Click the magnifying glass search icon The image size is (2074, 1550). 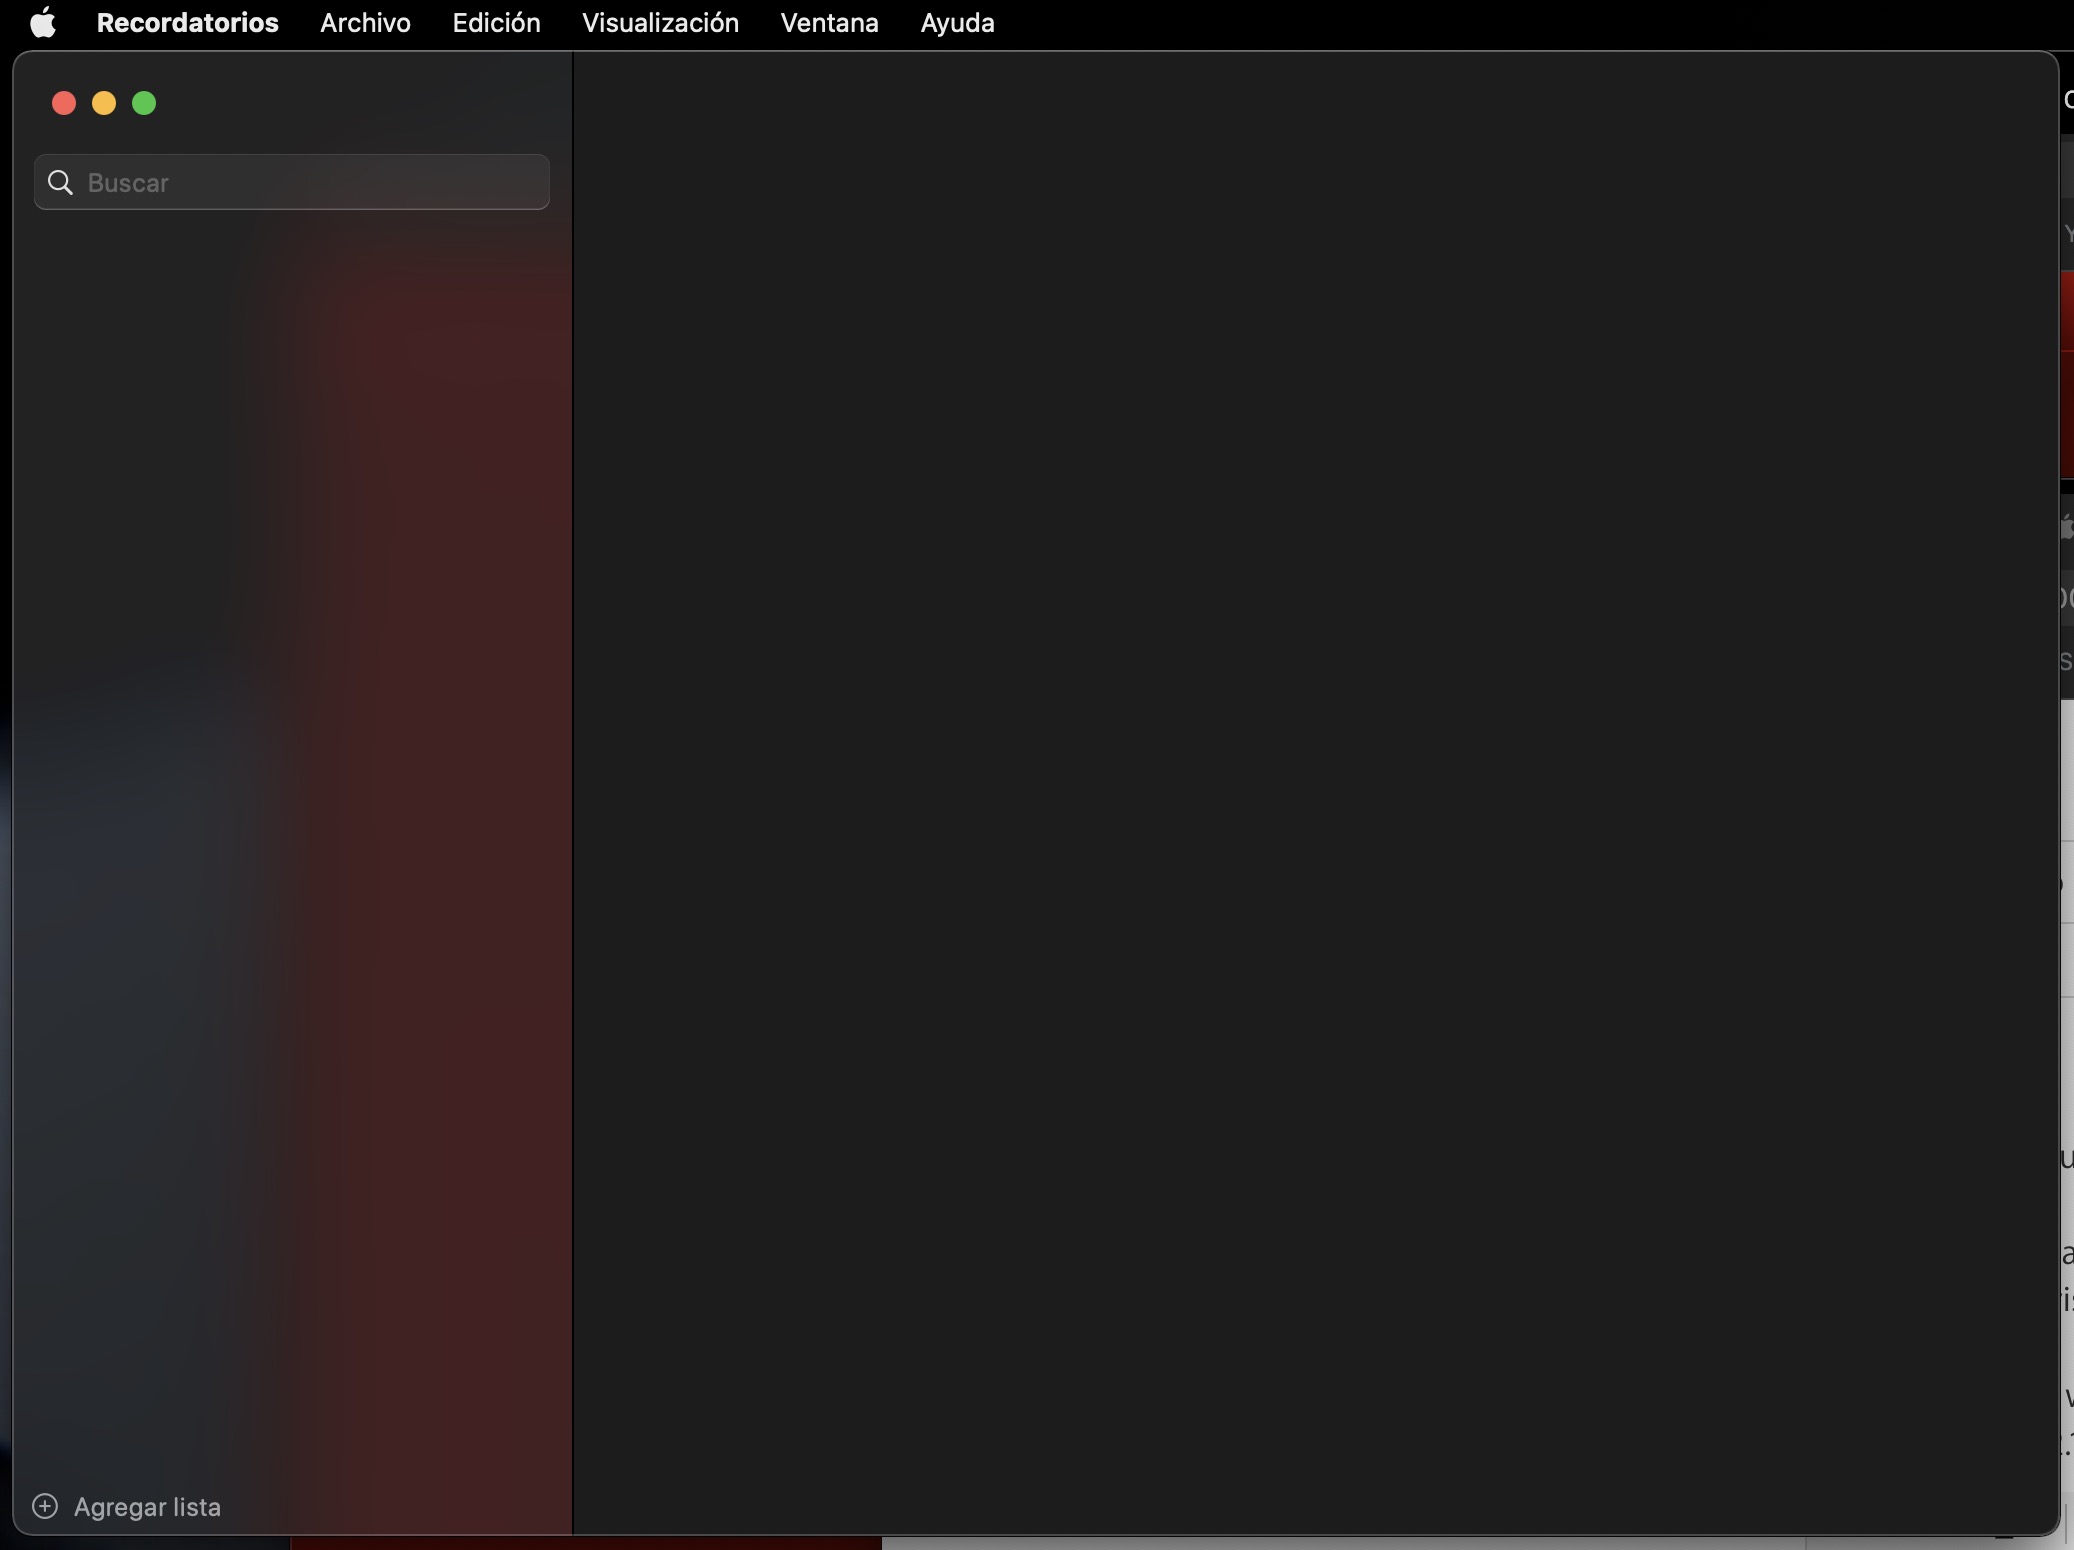click(61, 182)
